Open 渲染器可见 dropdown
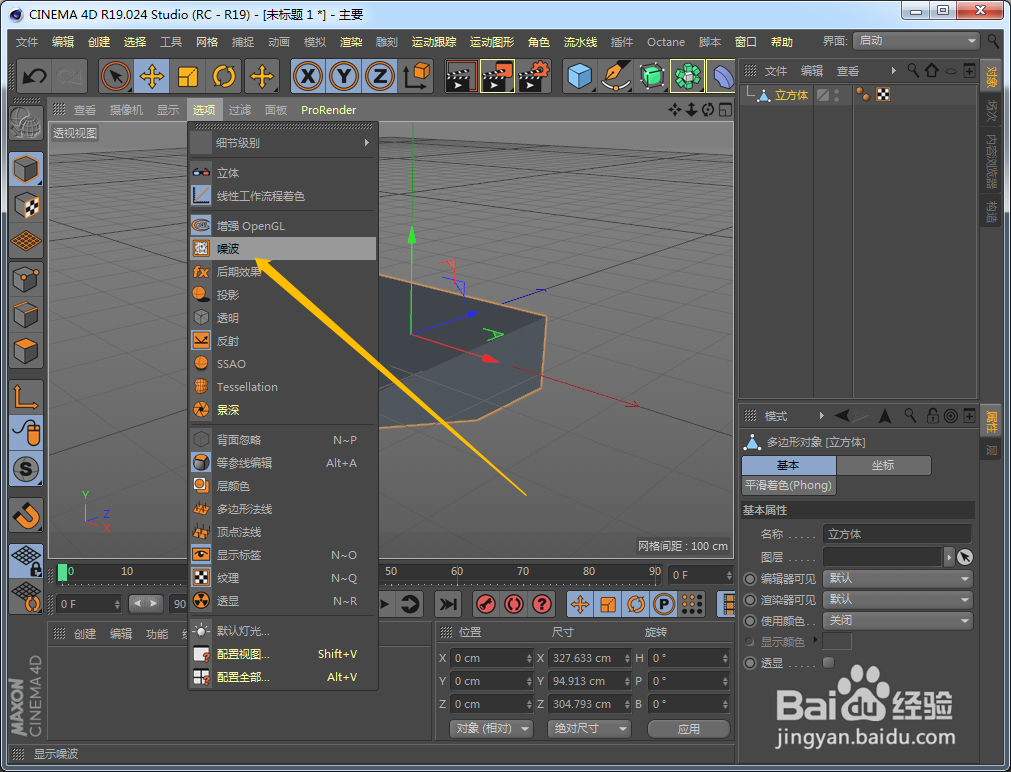Image resolution: width=1011 pixels, height=772 pixels. [x=899, y=600]
